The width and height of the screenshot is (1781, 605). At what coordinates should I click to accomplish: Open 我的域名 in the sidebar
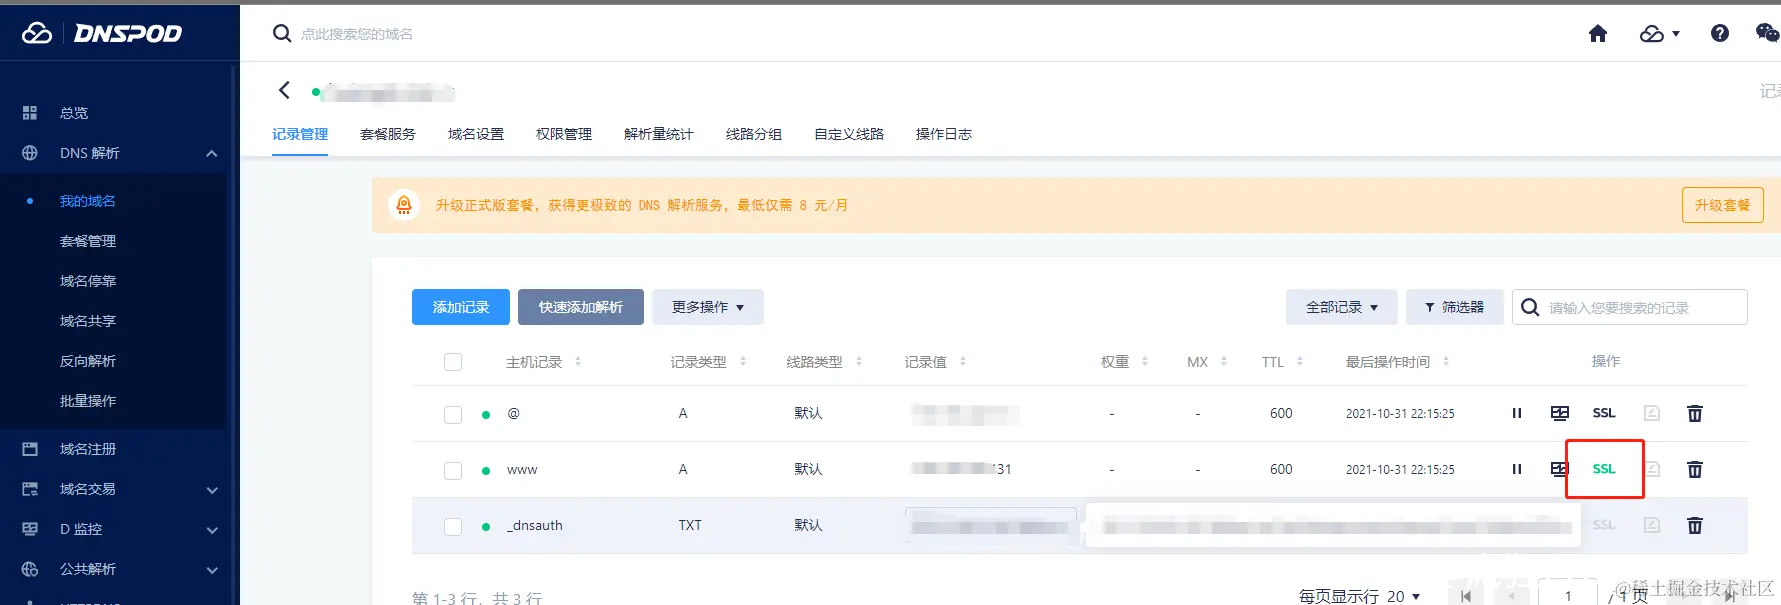[x=88, y=201]
